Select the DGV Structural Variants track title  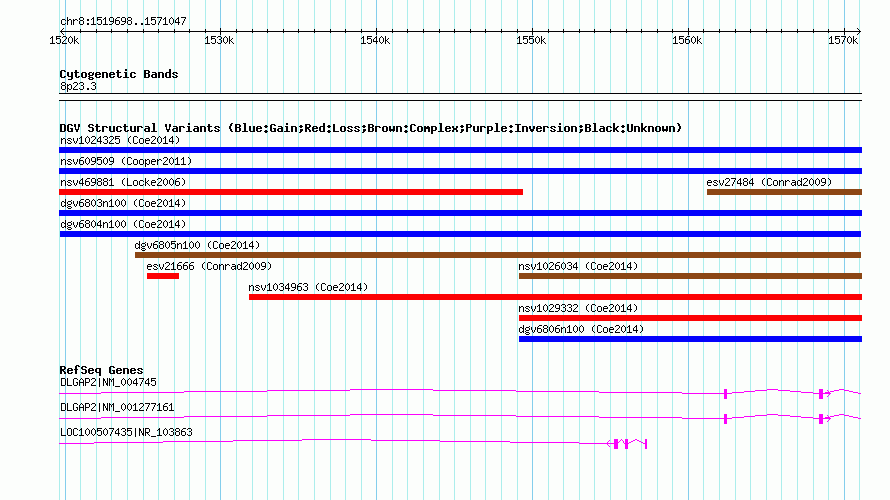[x=371, y=128]
